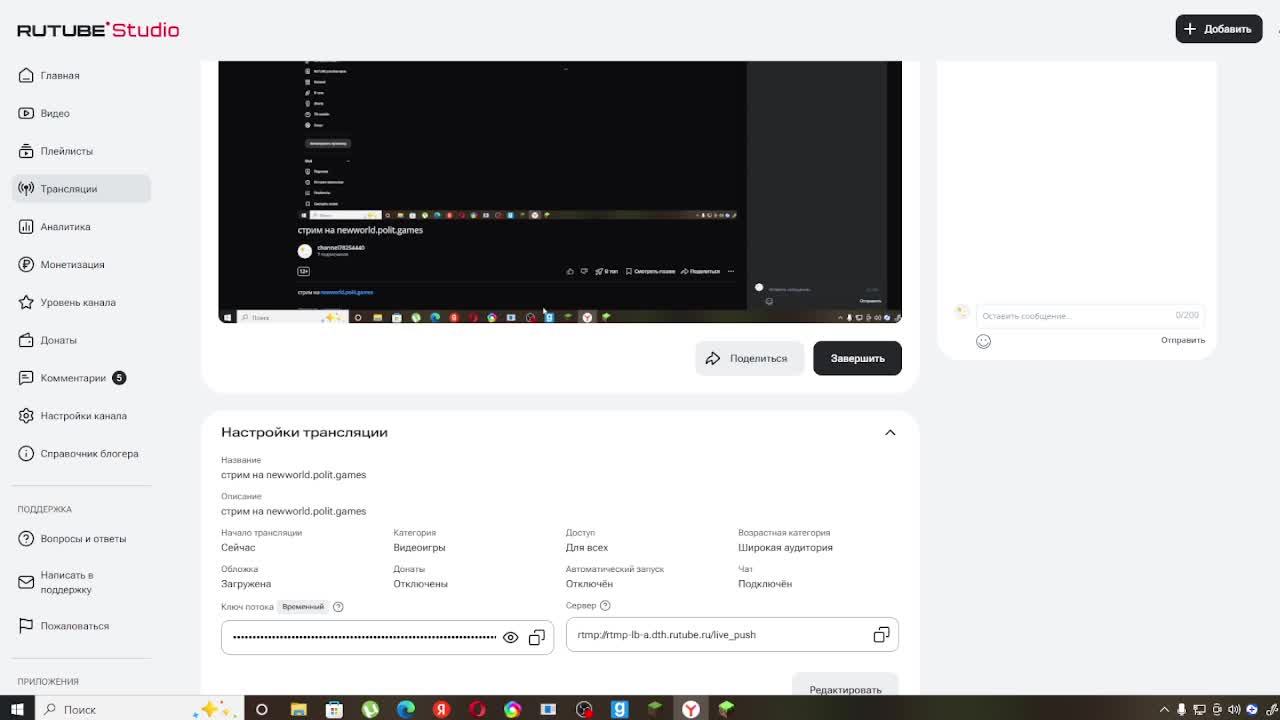Open the Главная page in sidebar
Screen dimensions: 1280x720
coord(60,75)
